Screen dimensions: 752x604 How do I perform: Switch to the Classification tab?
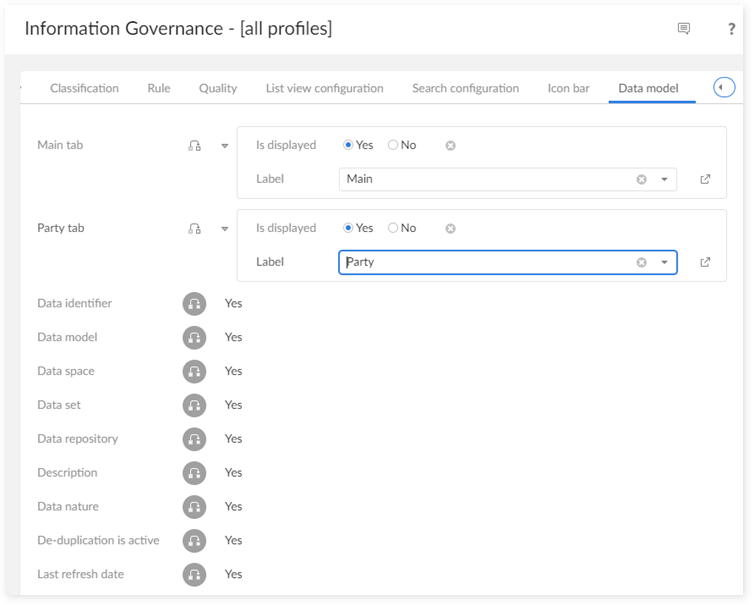click(x=84, y=88)
